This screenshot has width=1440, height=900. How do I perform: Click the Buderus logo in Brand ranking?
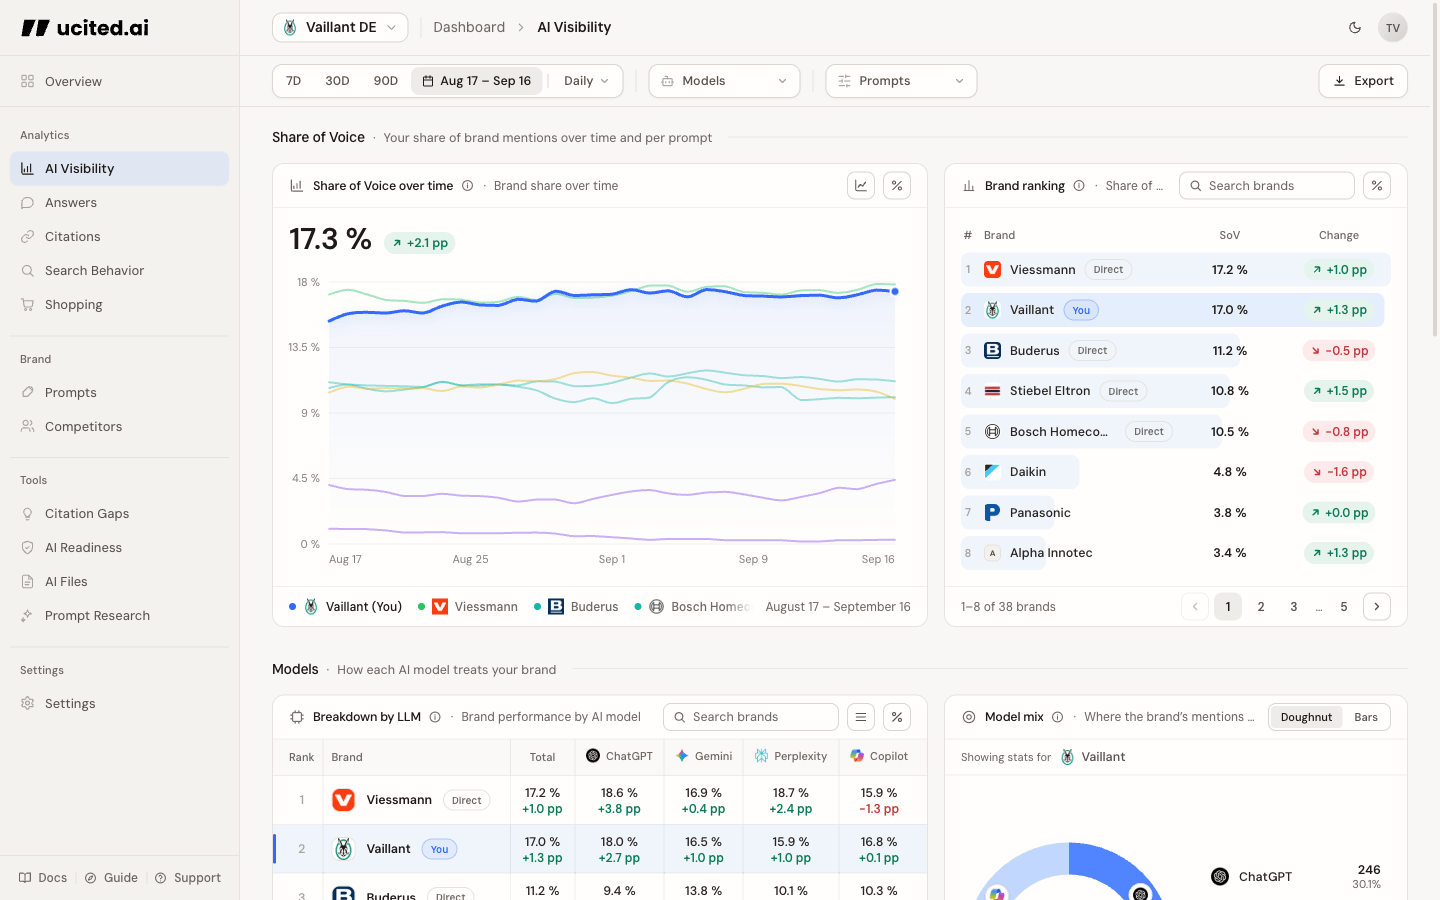992,351
